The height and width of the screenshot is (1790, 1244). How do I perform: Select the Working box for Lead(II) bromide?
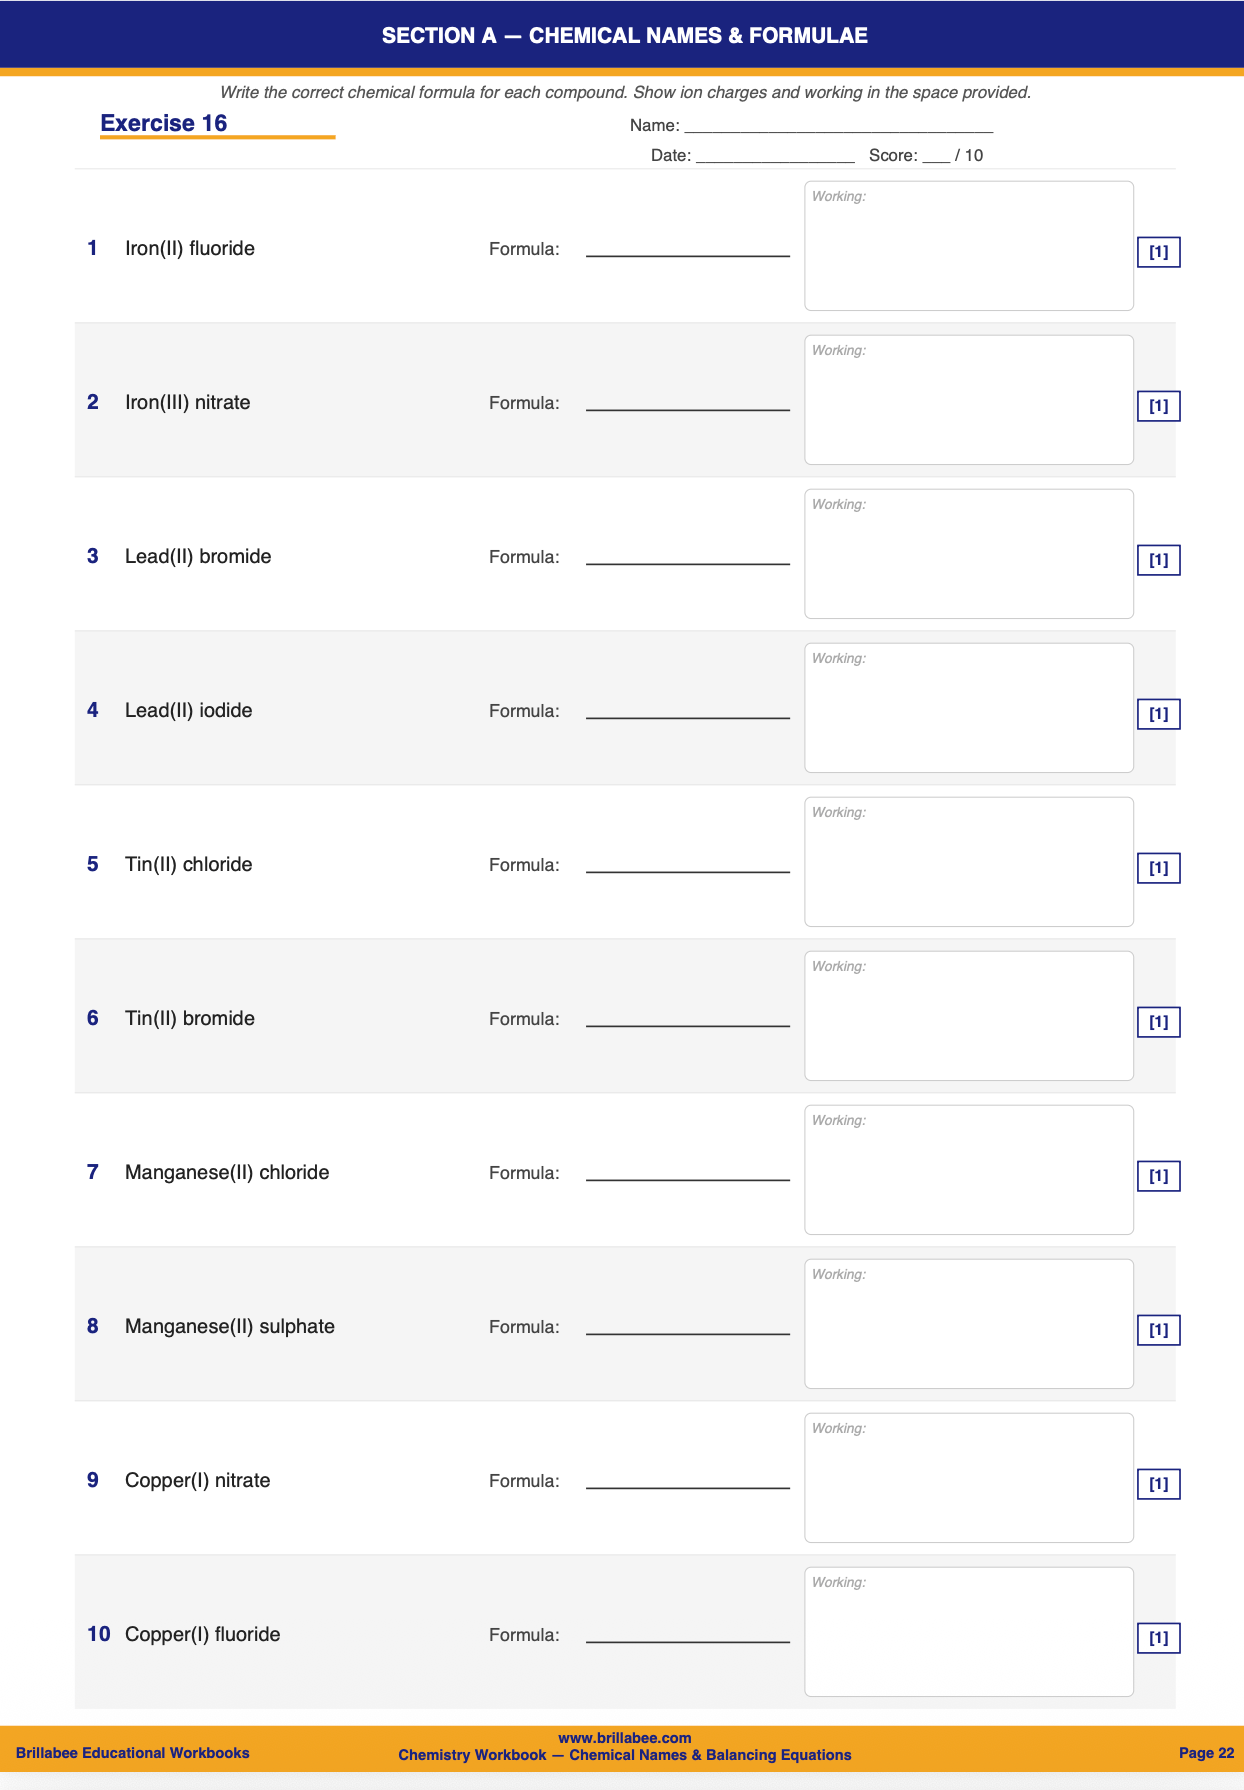[968, 554]
